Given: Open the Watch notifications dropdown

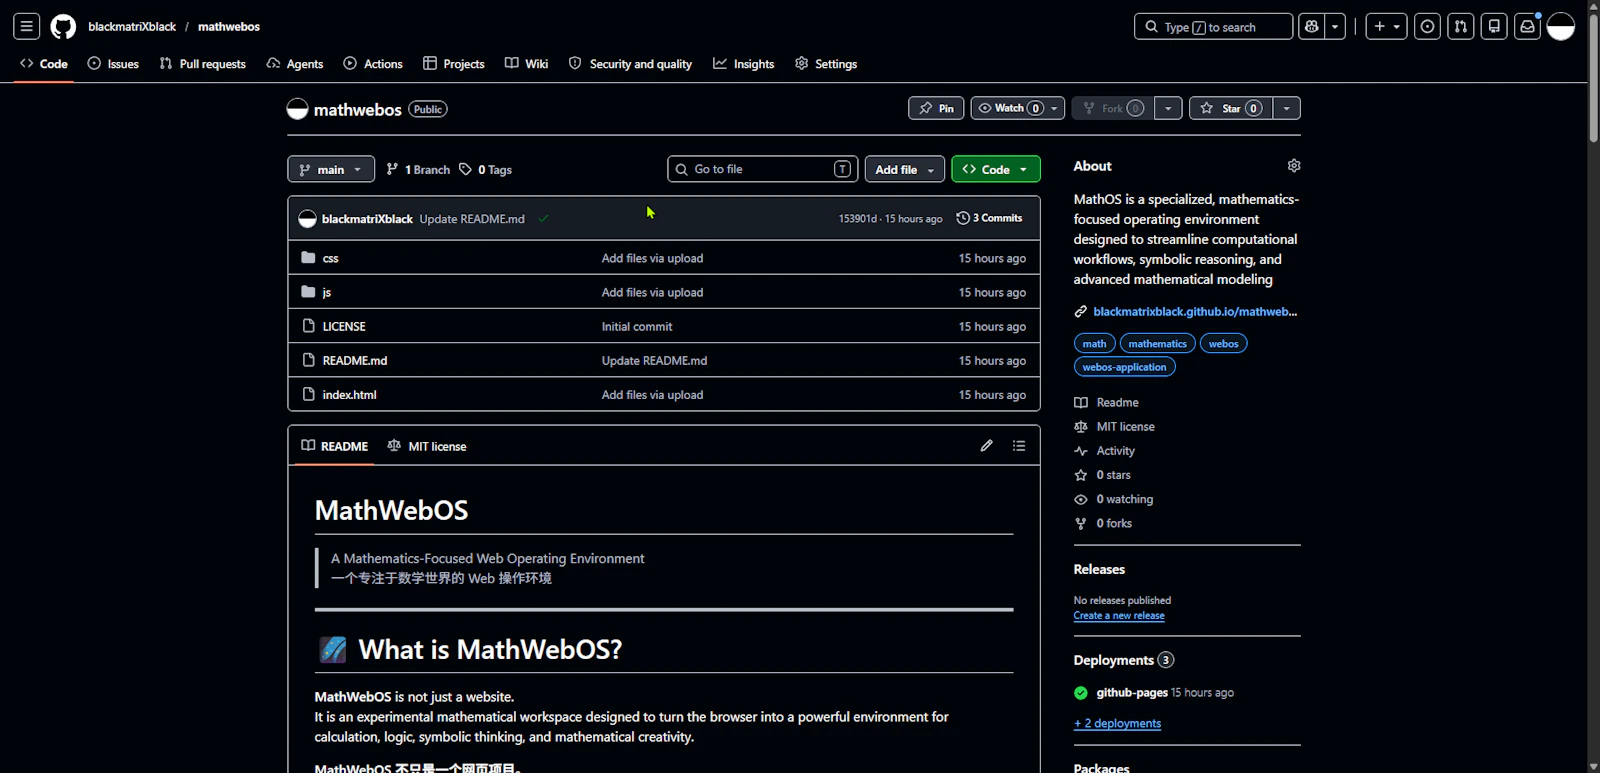Looking at the screenshot, I should [1018, 108].
